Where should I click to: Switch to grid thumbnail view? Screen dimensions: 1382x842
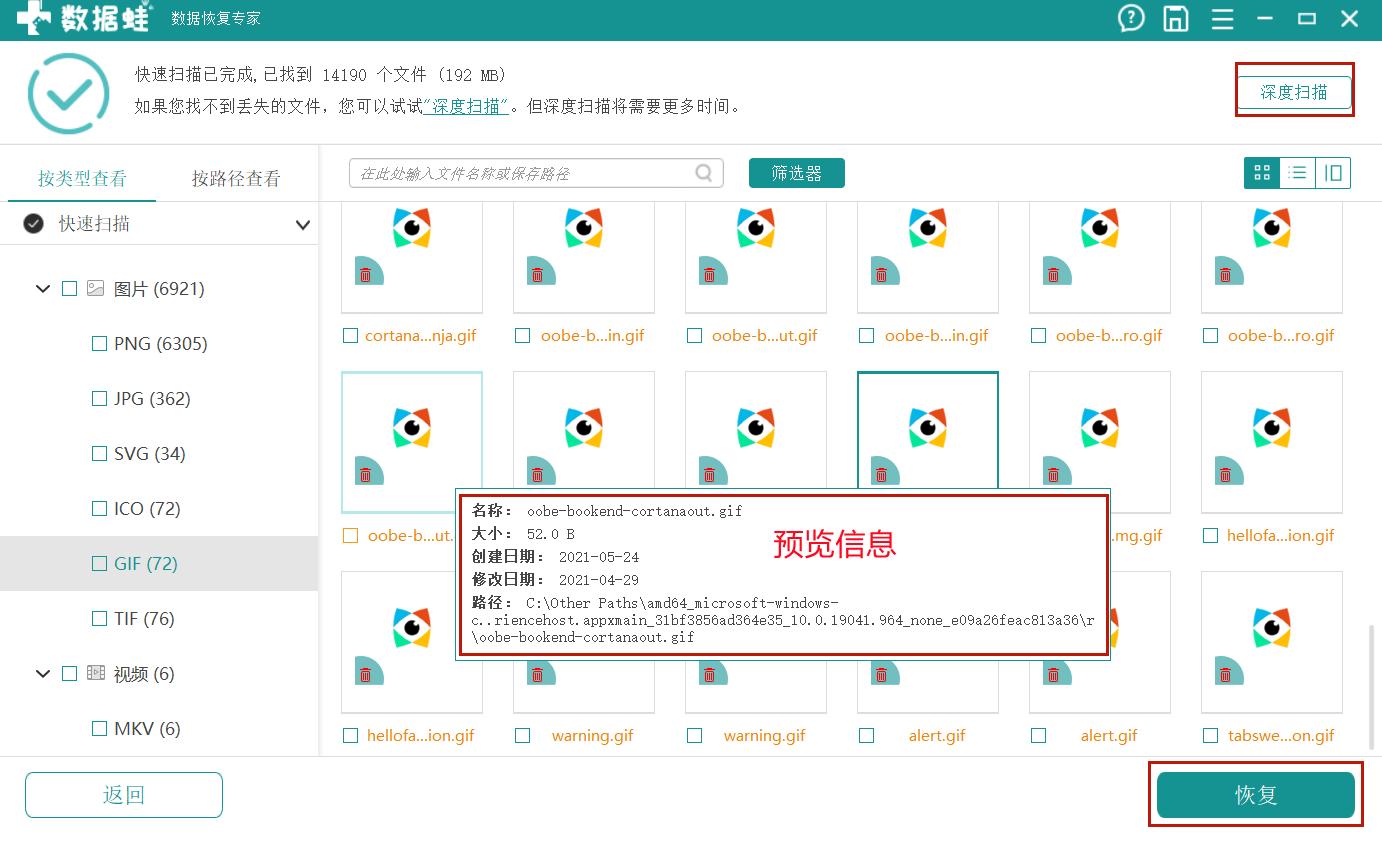1262,173
